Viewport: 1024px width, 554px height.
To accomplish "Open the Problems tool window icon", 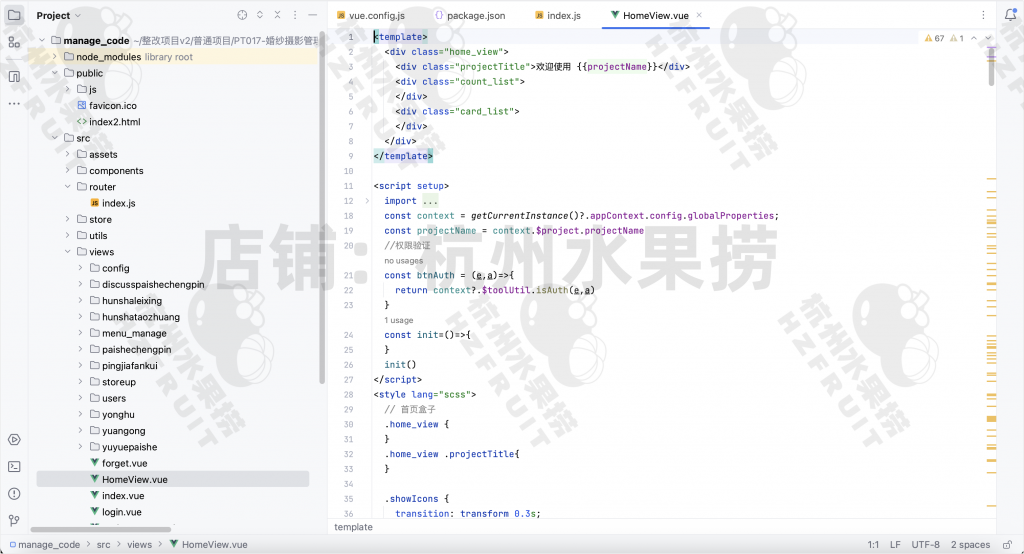I will click(x=14, y=493).
